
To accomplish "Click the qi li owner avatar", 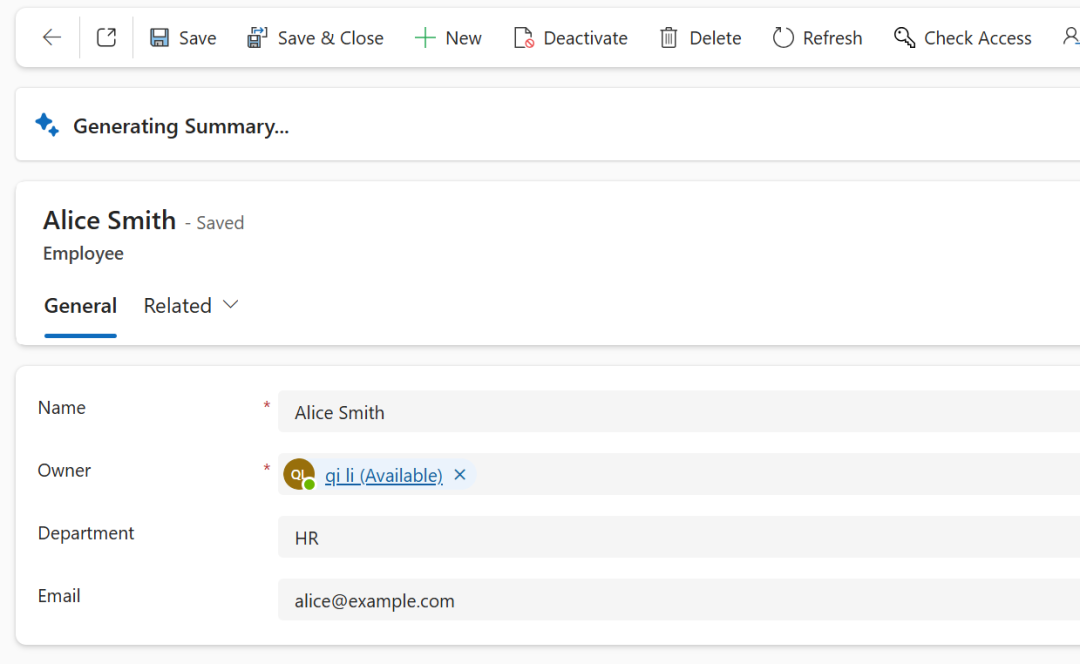I will pyautogui.click(x=299, y=475).
